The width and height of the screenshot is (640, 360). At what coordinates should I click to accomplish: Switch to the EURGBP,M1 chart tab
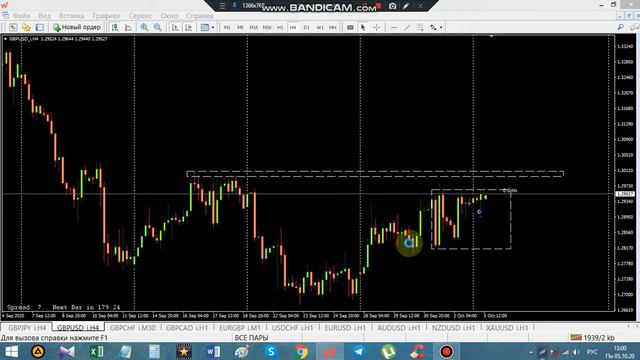(x=240, y=327)
